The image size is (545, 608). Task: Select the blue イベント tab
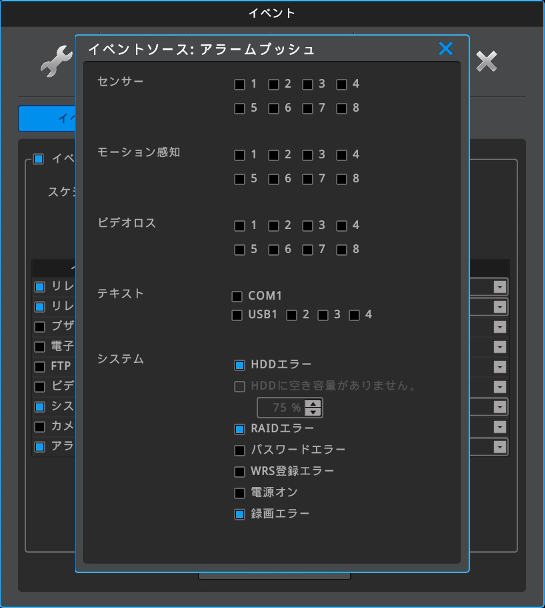[x=47, y=118]
